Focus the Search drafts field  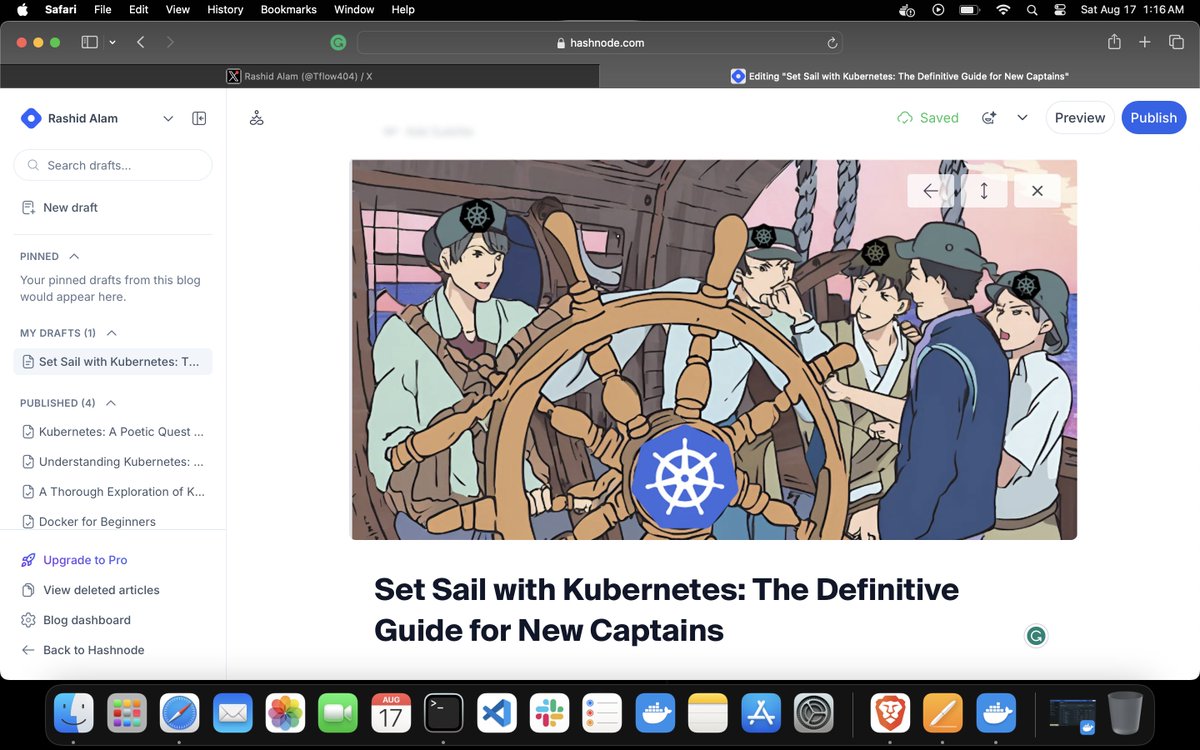[113, 165]
